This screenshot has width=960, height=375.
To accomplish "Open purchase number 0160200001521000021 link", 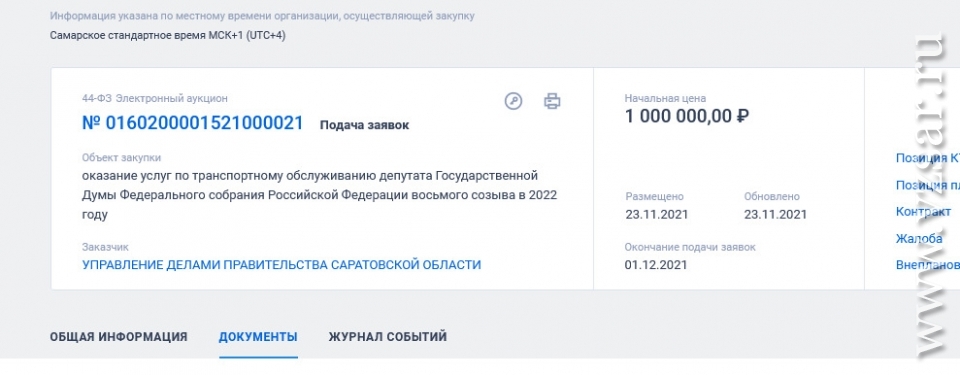I will [193, 123].
